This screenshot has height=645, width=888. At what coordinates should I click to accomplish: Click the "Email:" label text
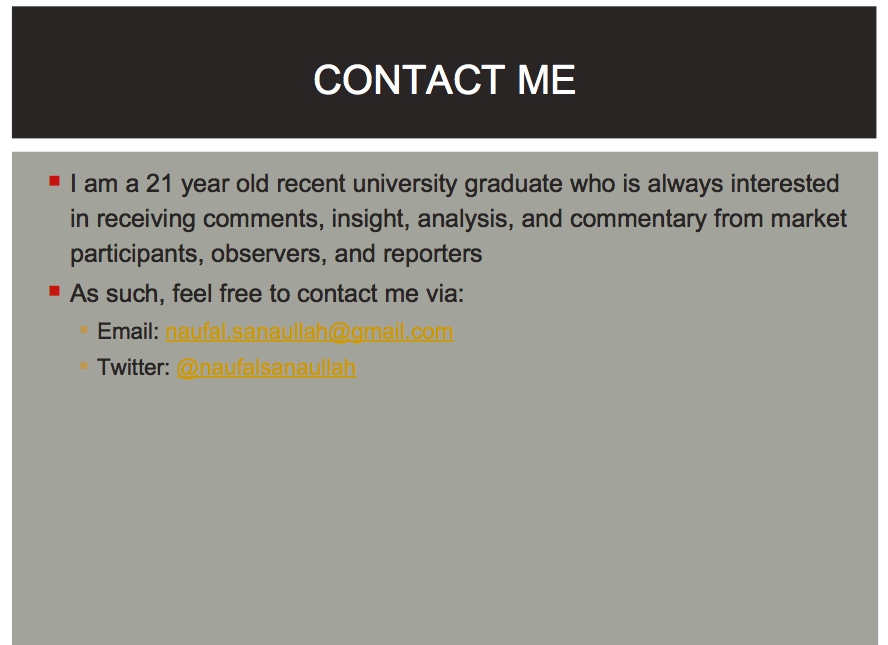128,331
